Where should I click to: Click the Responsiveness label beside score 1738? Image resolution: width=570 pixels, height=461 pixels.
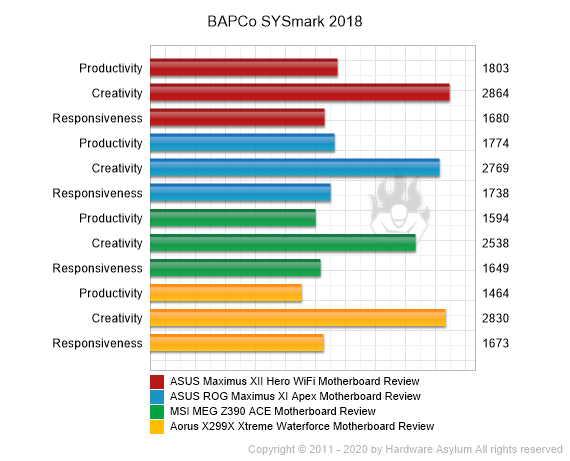pyautogui.click(x=97, y=193)
